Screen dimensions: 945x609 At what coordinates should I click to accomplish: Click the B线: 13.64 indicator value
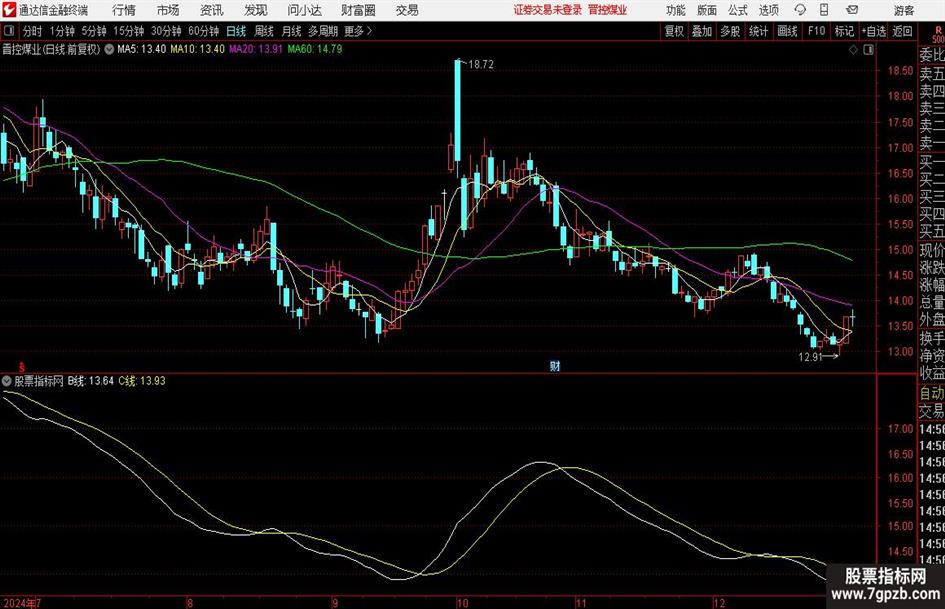90,380
